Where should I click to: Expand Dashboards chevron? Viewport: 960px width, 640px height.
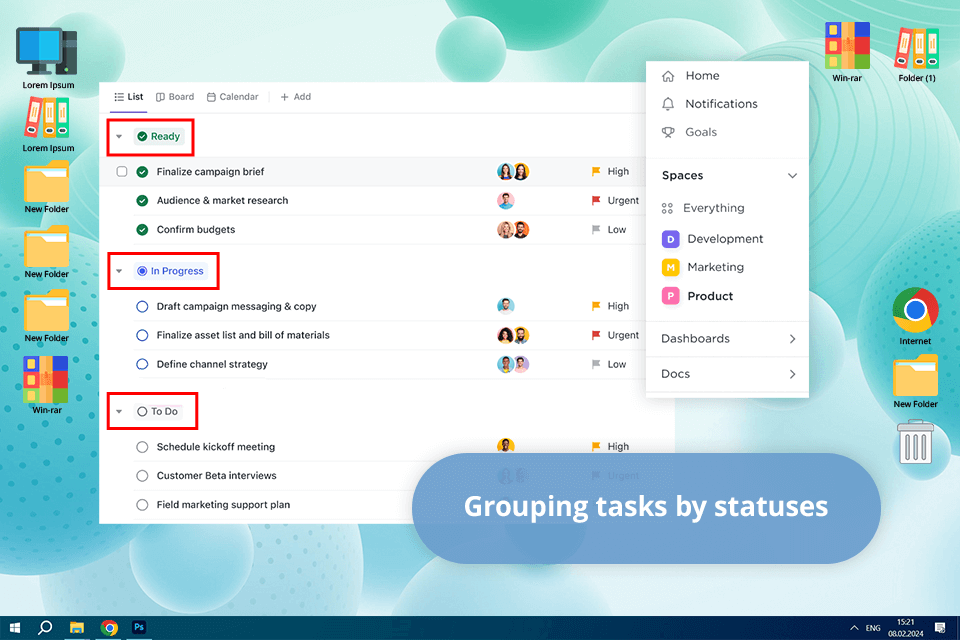(x=792, y=339)
